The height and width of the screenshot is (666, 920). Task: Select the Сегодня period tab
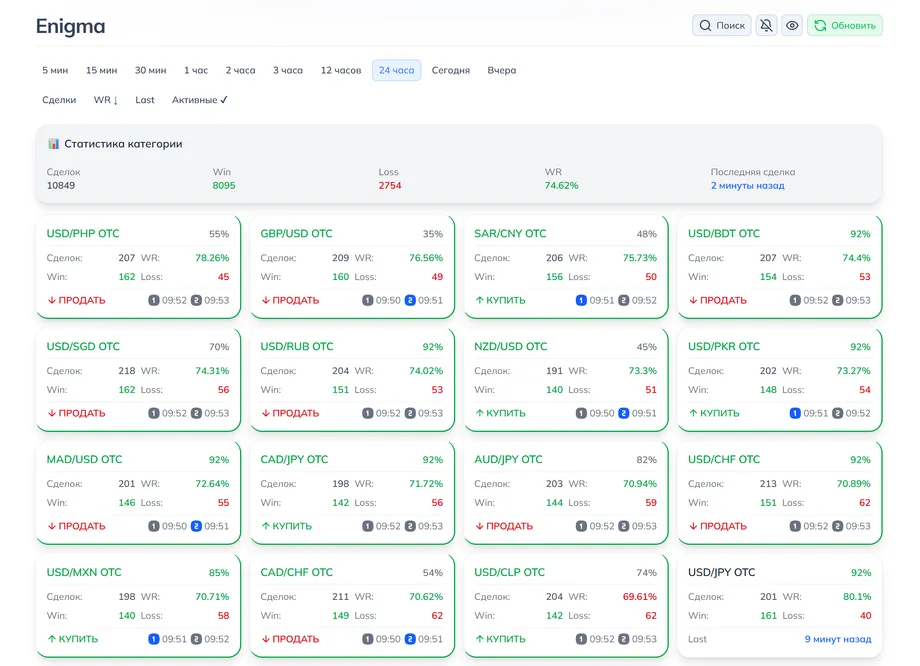coord(451,70)
